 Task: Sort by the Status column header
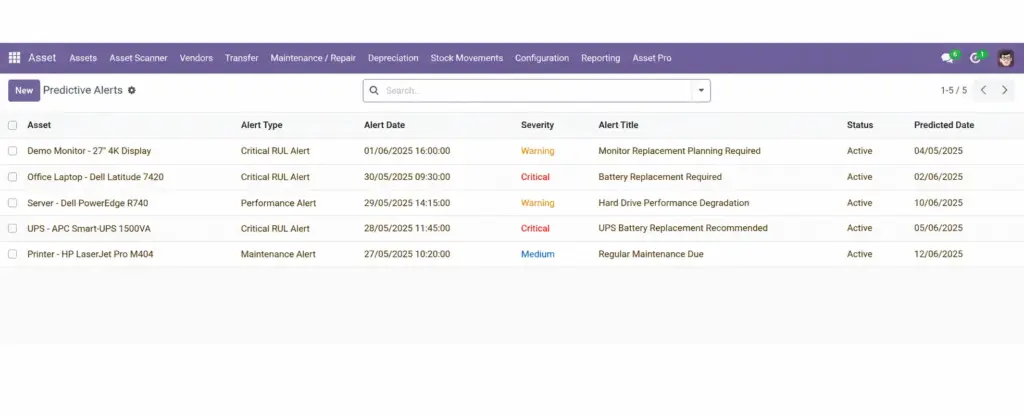pyautogui.click(x=860, y=125)
